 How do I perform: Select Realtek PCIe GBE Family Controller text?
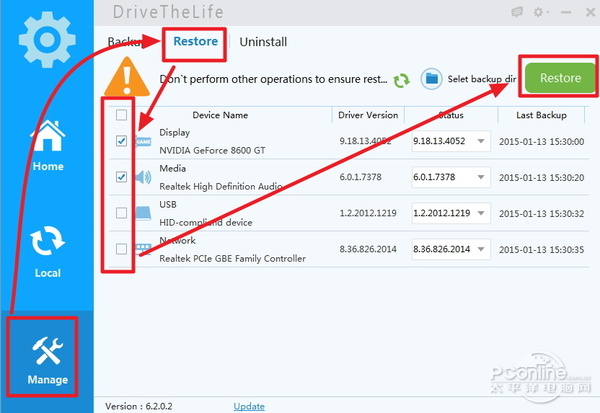tap(232, 258)
